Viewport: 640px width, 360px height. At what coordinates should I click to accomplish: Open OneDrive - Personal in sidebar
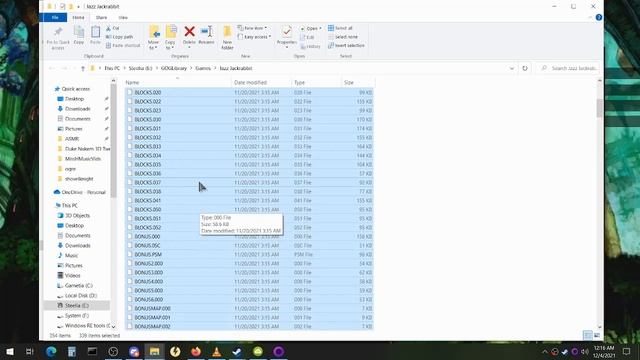coord(80,192)
